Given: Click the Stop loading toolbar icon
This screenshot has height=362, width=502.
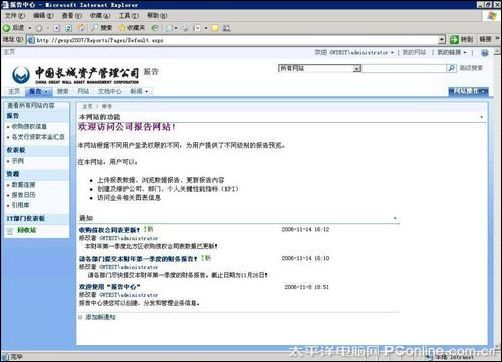Looking at the screenshot, I should click(x=56, y=28).
